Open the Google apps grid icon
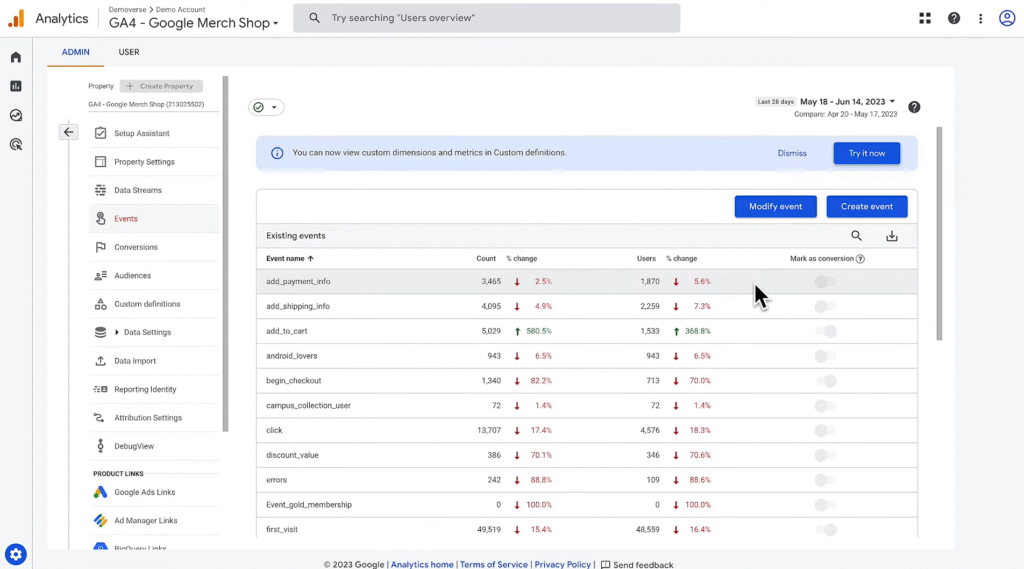The height and width of the screenshot is (569, 1024). point(925,18)
